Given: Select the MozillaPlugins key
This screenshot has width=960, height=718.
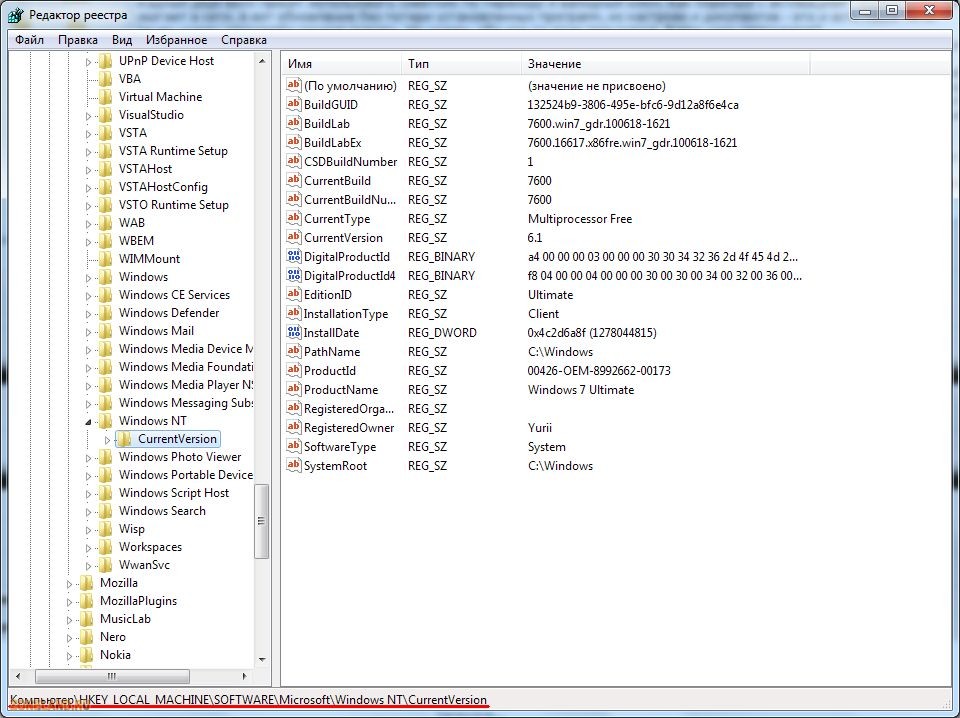Looking at the screenshot, I should click(x=138, y=600).
